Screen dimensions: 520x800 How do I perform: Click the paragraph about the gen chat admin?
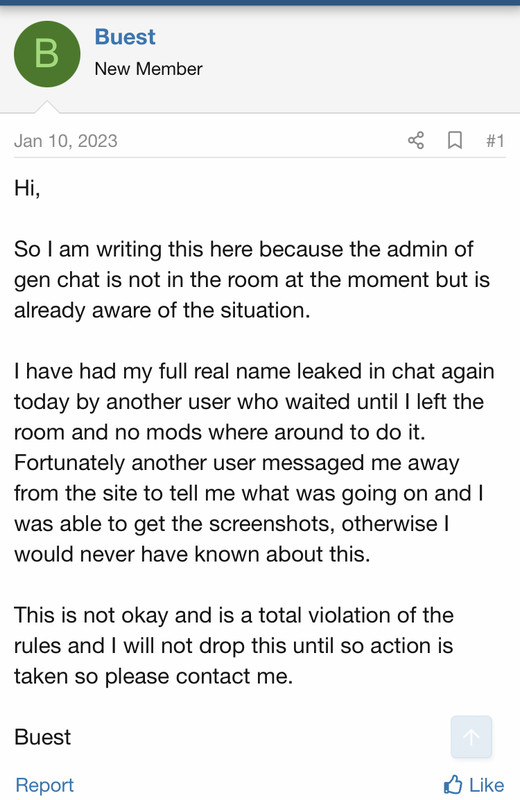coord(252,280)
